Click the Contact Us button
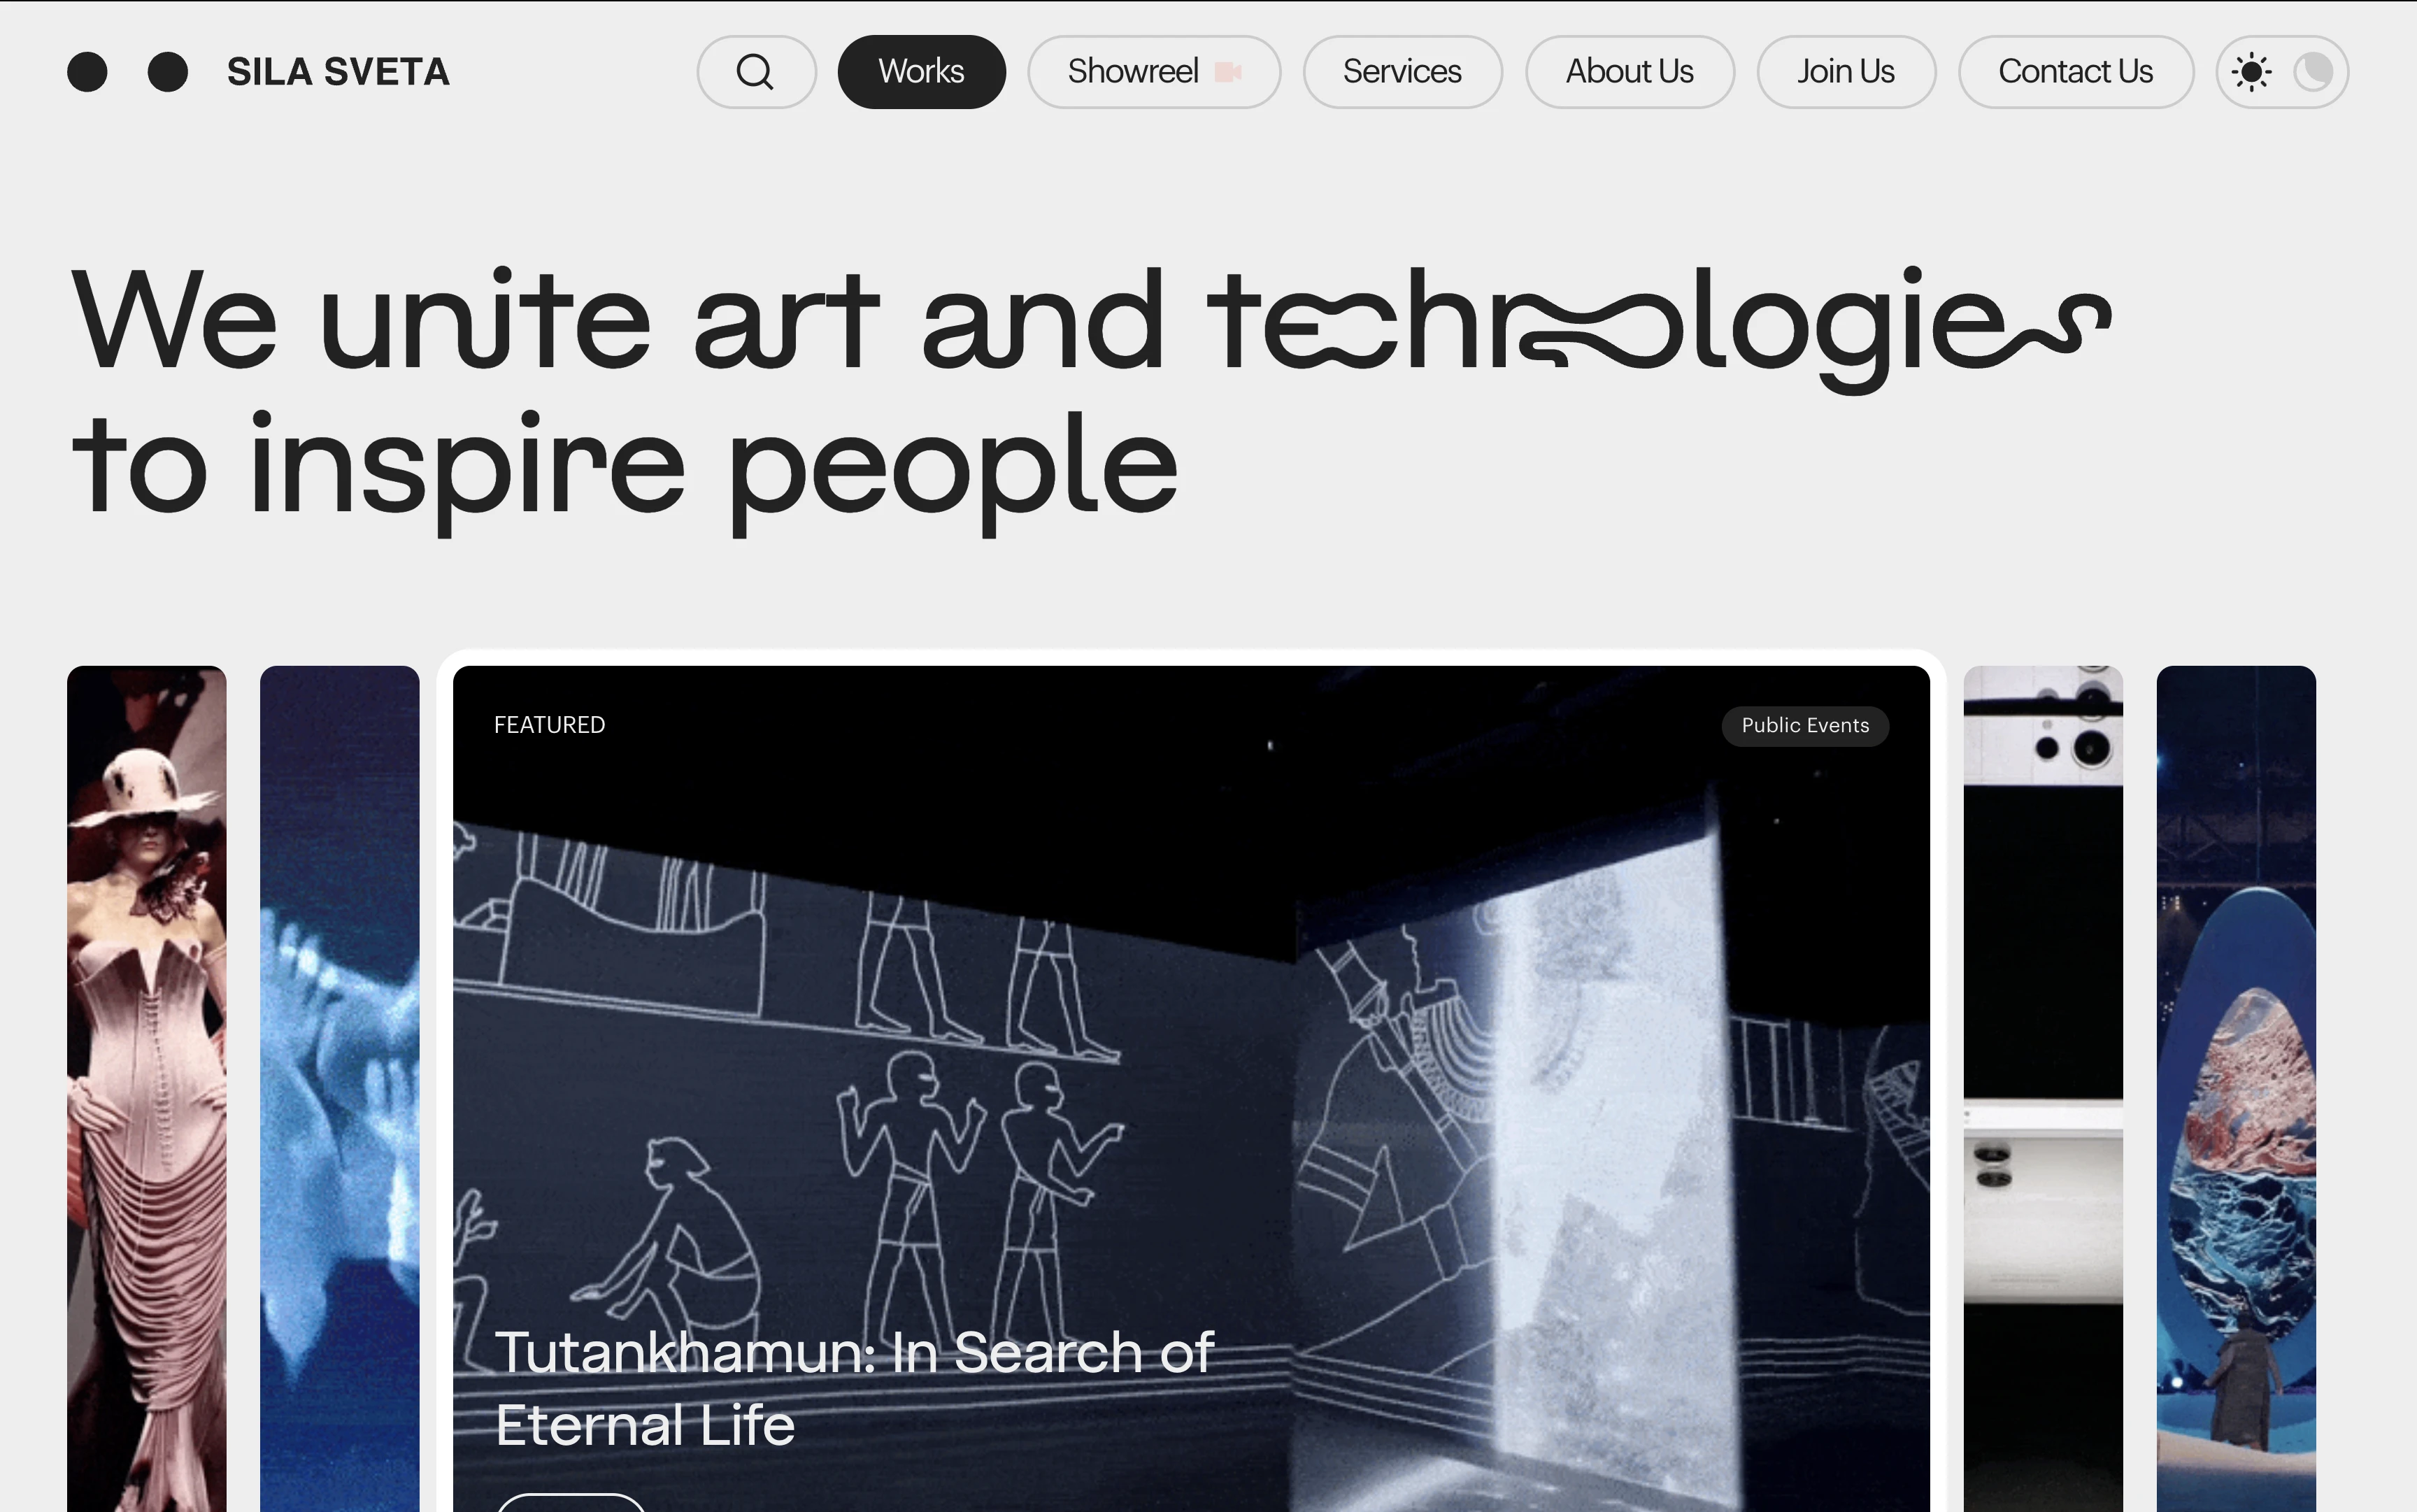2417x1512 pixels. click(2075, 72)
